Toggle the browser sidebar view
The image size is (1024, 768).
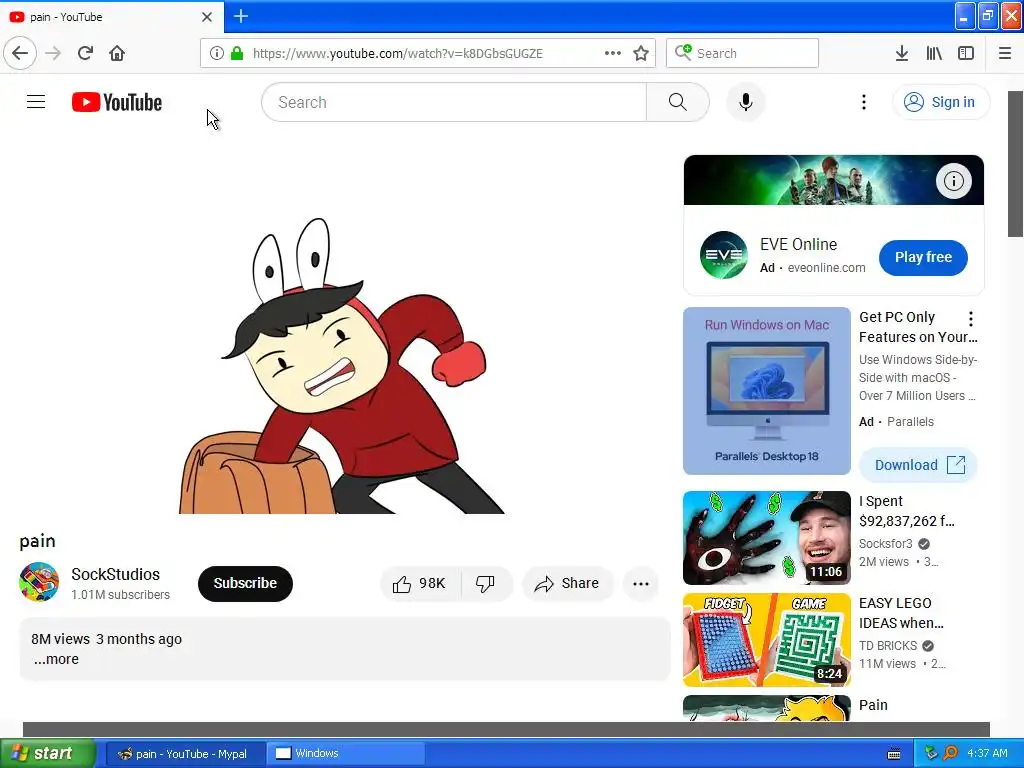(966, 53)
